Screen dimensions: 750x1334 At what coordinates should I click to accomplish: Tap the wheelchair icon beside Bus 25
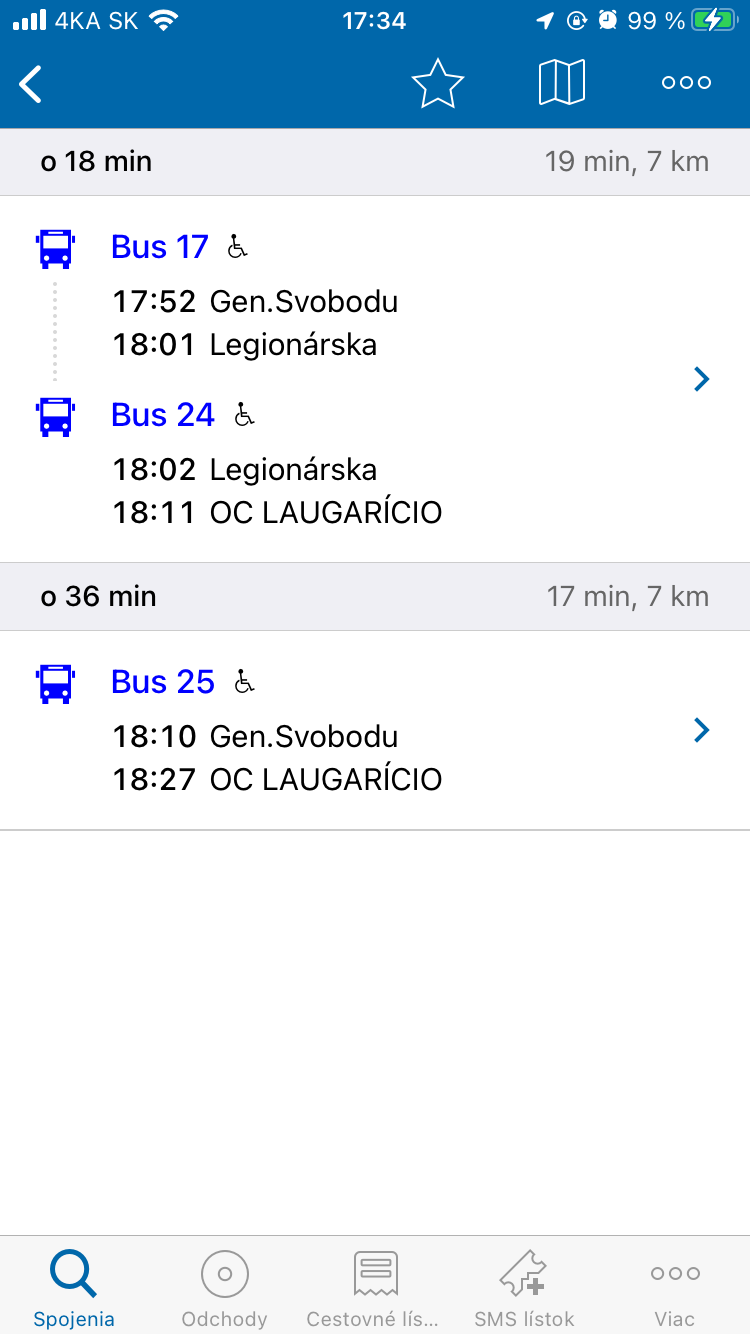click(x=244, y=682)
